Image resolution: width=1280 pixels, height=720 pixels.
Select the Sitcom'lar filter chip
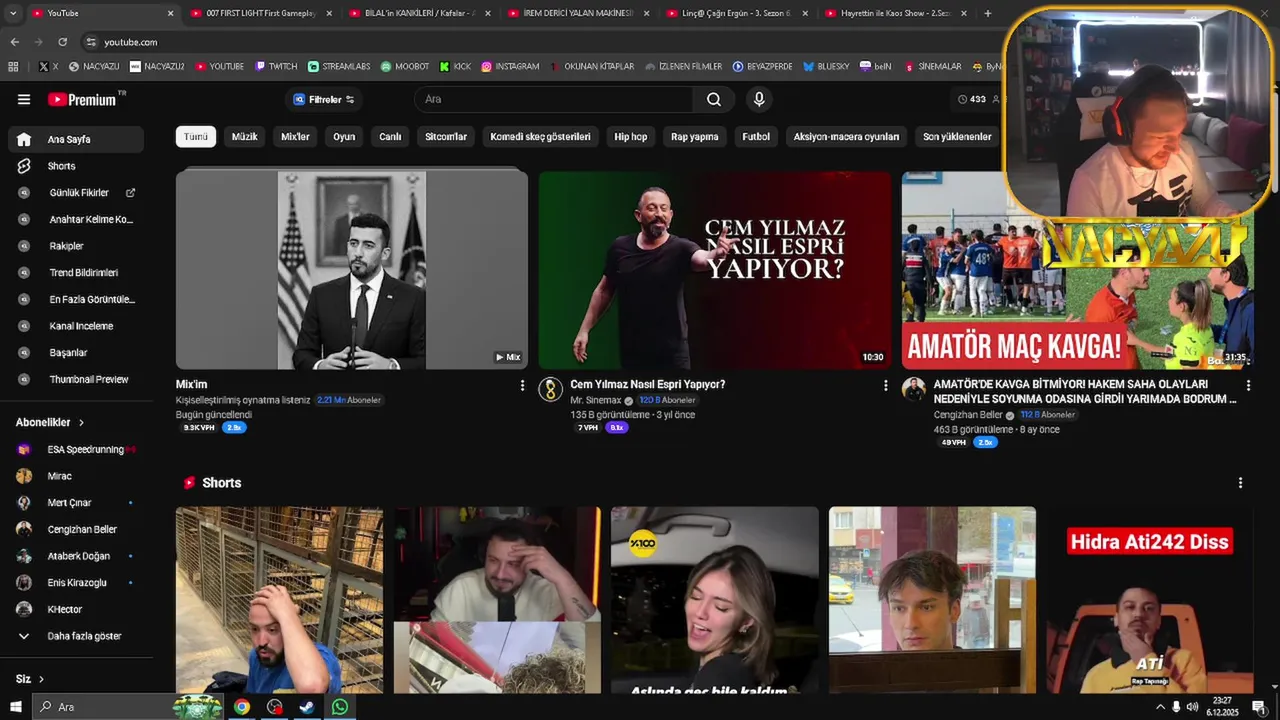tap(446, 137)
